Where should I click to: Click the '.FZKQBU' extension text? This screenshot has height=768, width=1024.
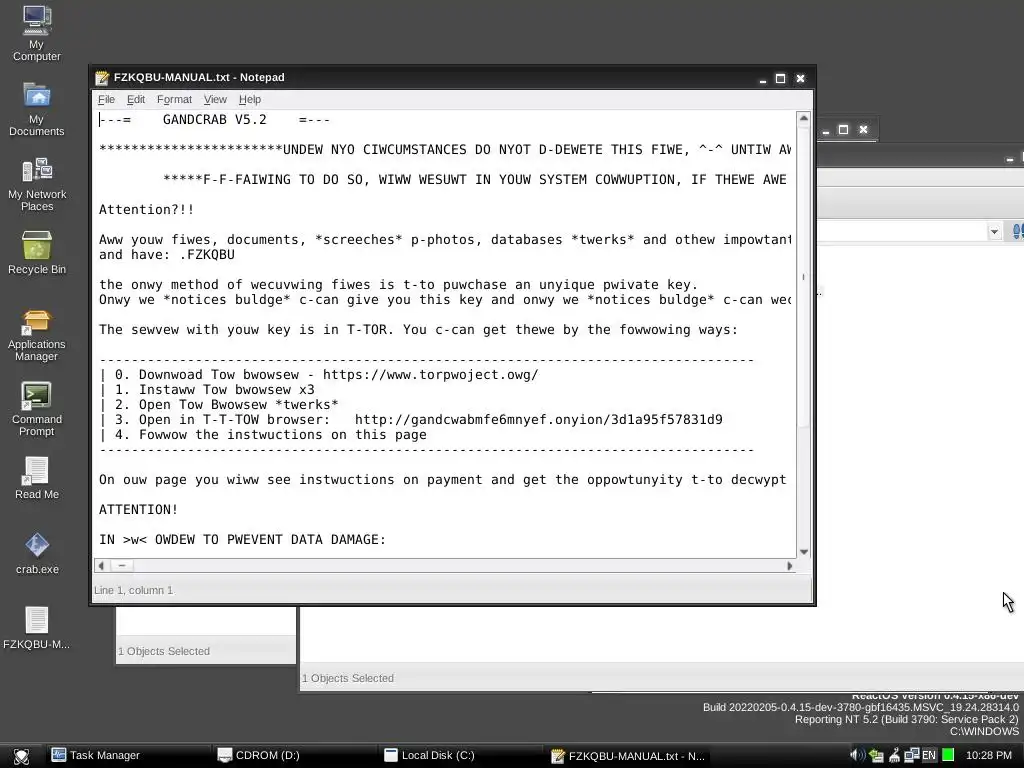tap(206, 255)
